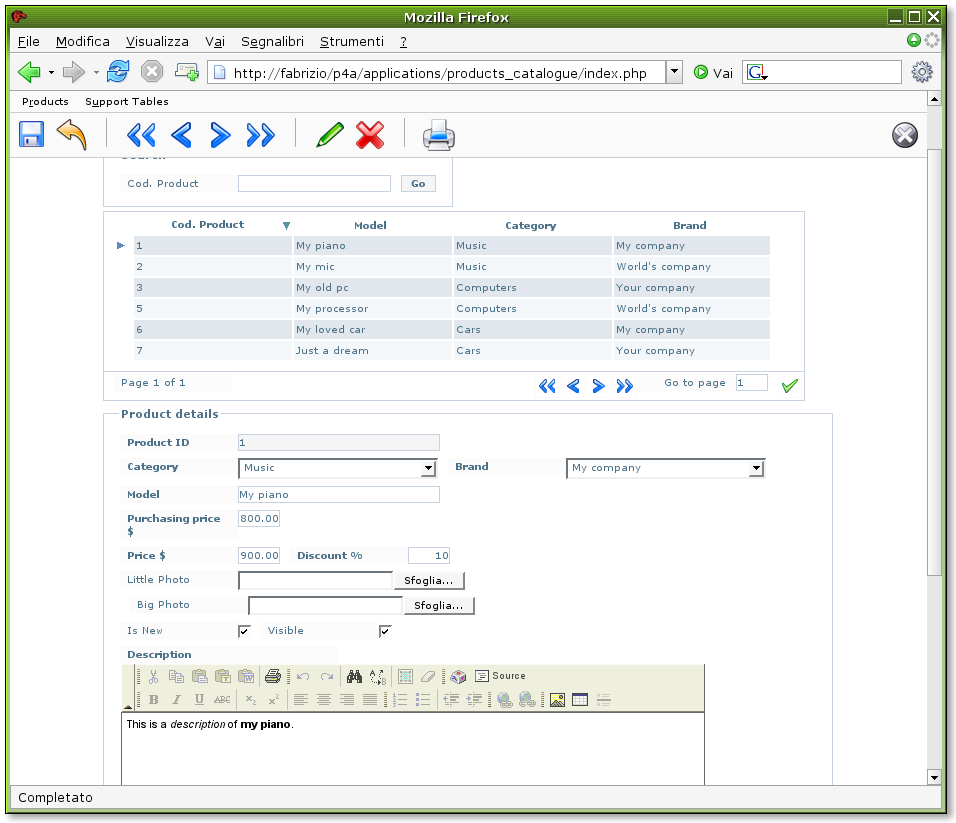Click the red X Delete record icon
The height and width of the screenshot is (823, 956).
370,135
